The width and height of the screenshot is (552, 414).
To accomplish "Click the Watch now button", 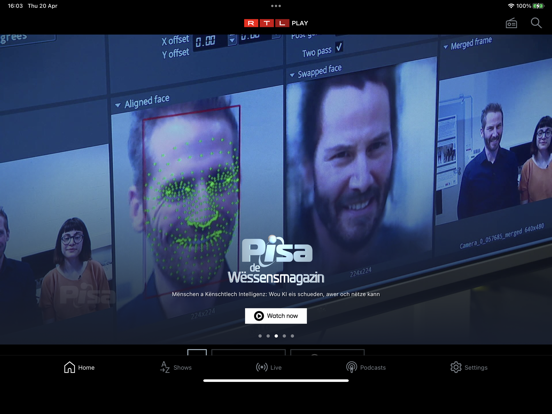I will tap(276, 316).
